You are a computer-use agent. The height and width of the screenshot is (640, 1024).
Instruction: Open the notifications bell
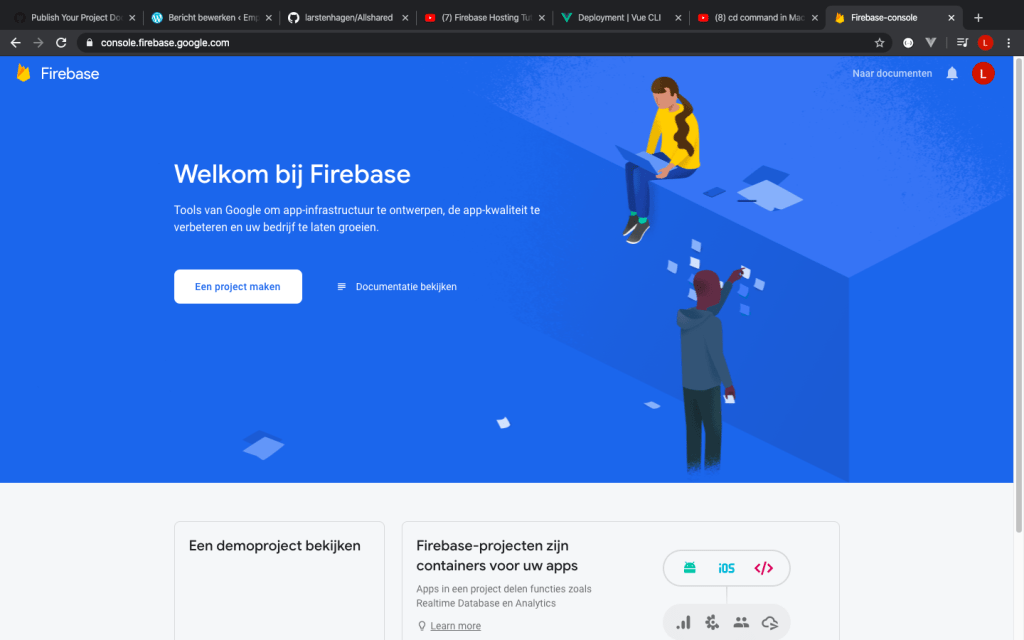pyautogui.click(x=952, y=73)
